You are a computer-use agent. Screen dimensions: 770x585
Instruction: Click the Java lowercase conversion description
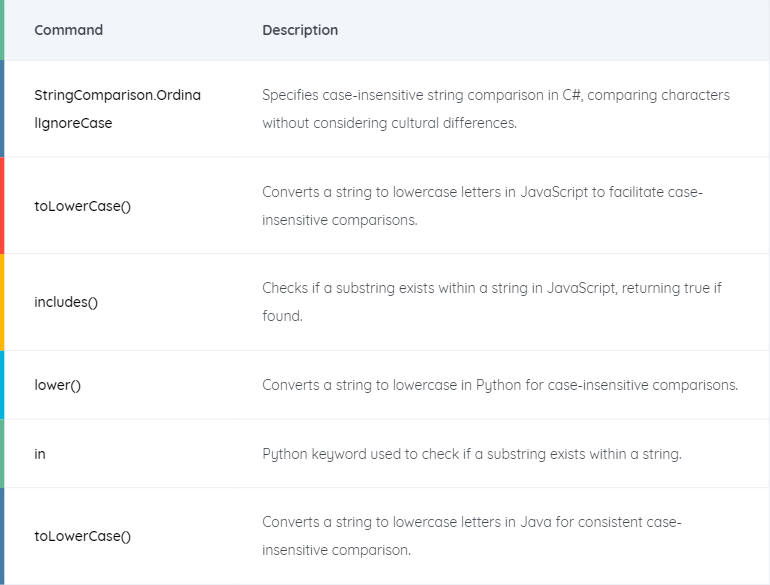tap(471, 536)
